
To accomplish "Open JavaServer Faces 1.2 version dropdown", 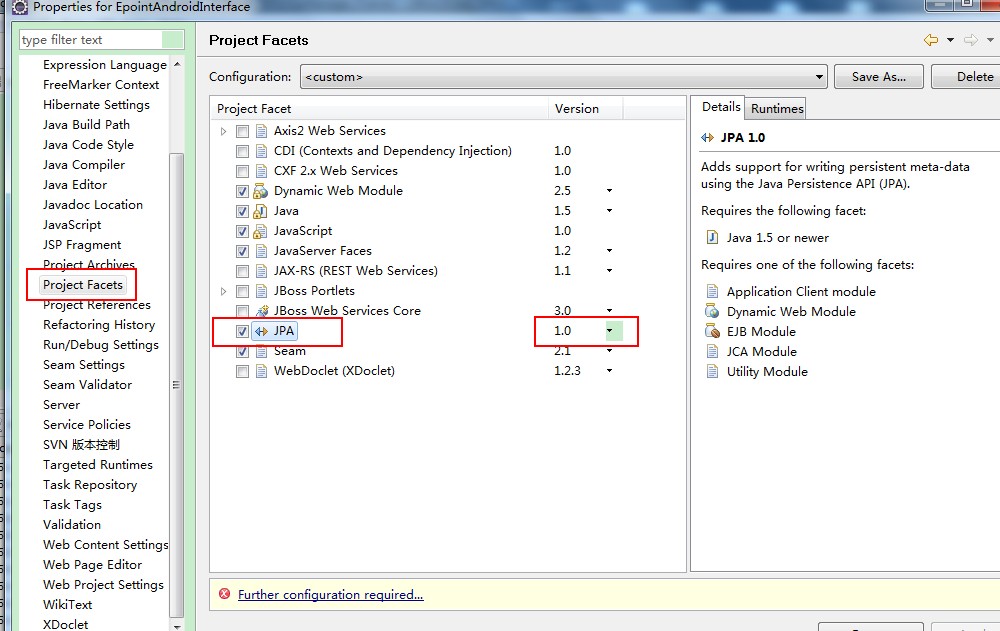I will point(610,251).
